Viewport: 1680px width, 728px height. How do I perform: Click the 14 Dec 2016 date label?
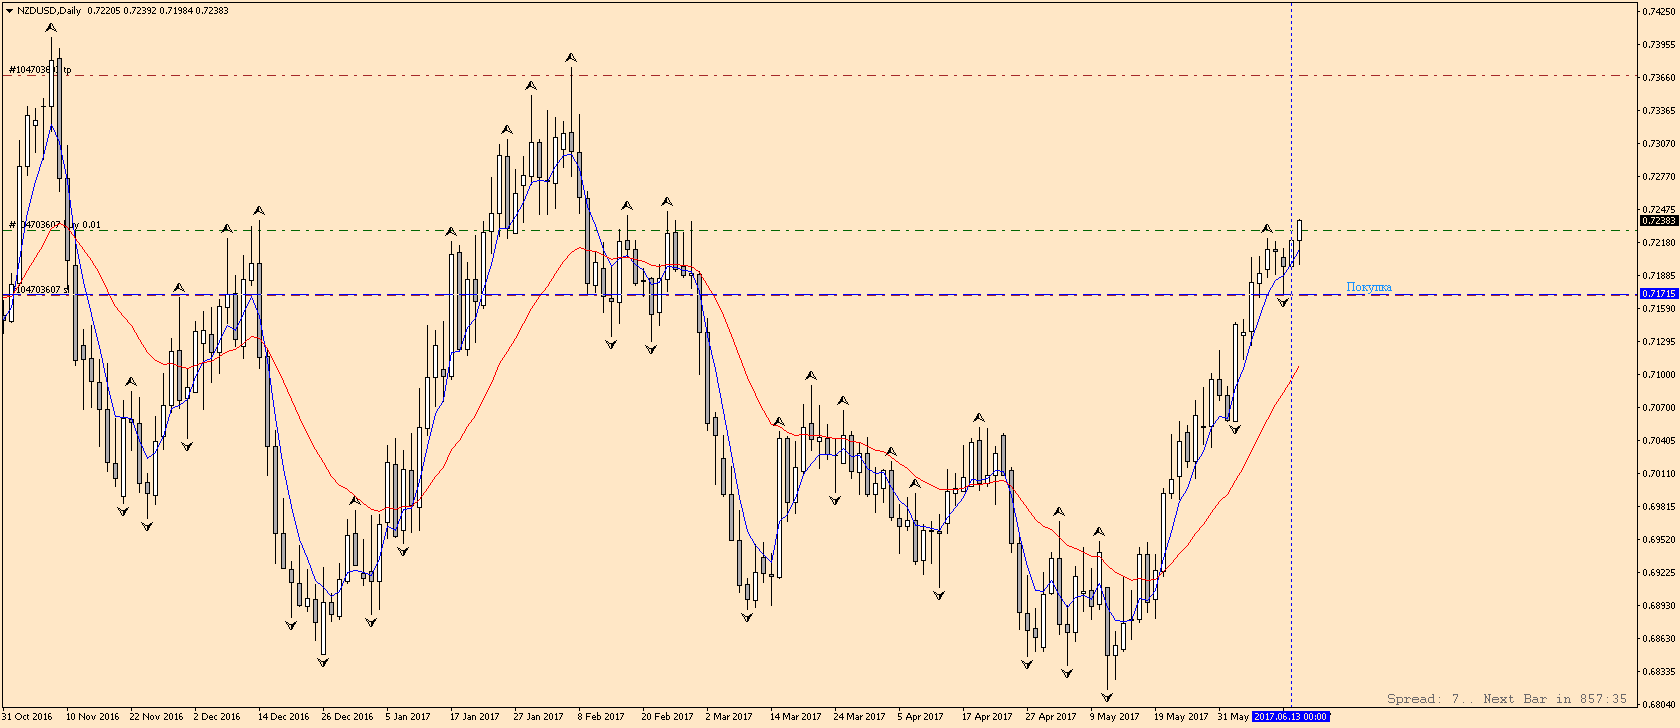(x=284, y=717)
